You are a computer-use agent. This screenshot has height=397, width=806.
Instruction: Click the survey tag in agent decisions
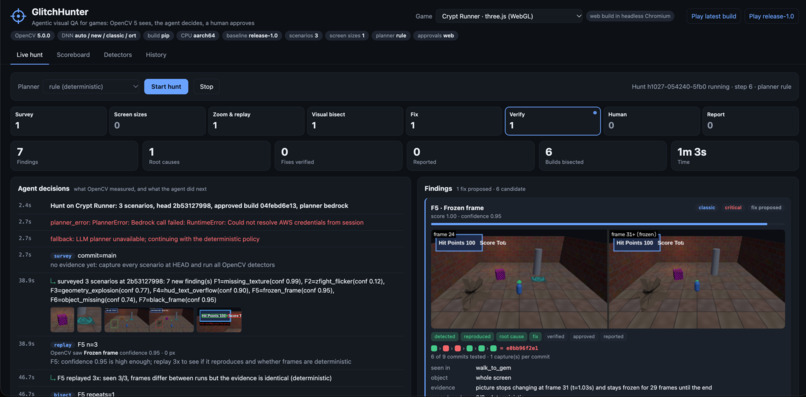point(62,256)
